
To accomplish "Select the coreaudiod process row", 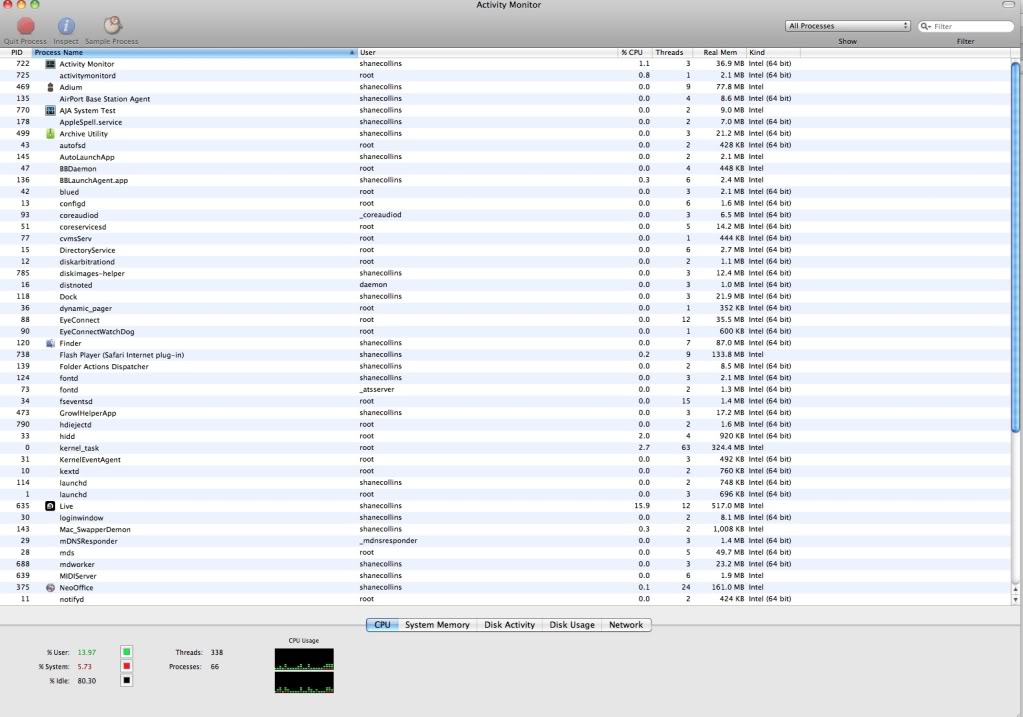I will point(506,215).
